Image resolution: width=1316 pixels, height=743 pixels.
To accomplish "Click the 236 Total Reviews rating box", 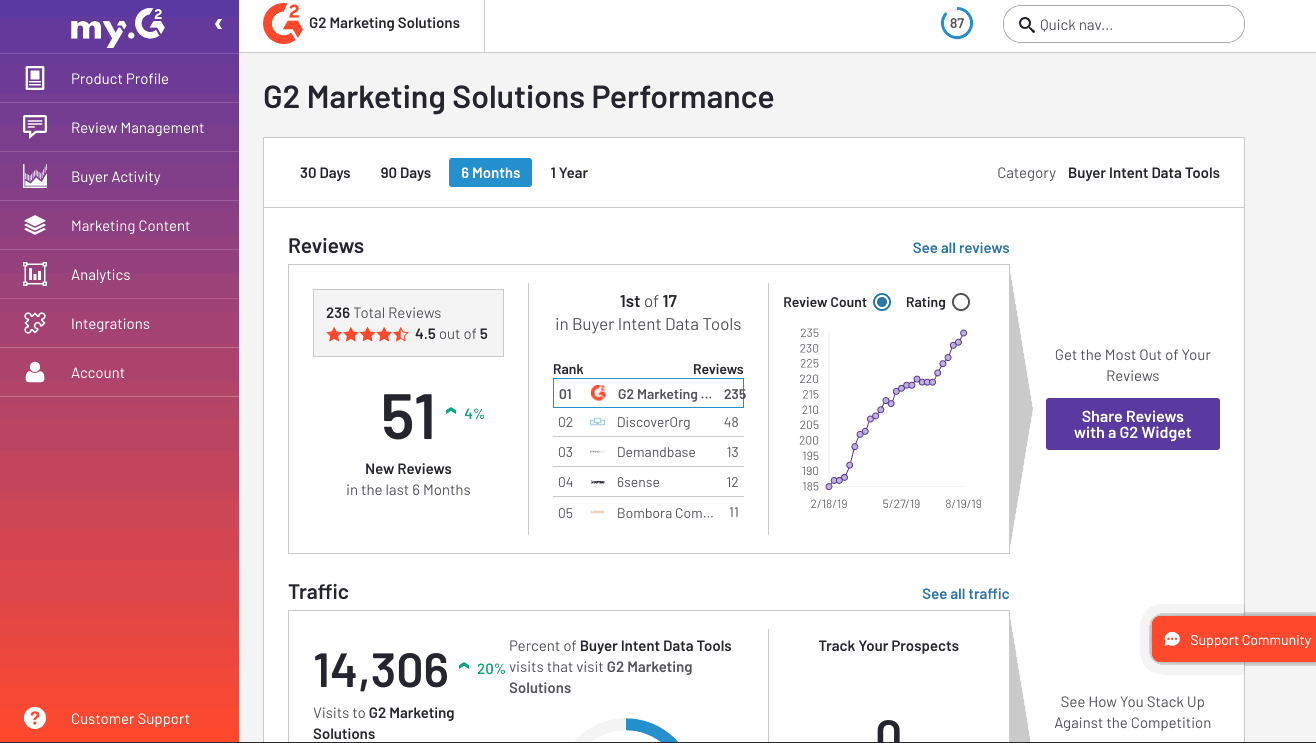I will (x=408, y=323).
